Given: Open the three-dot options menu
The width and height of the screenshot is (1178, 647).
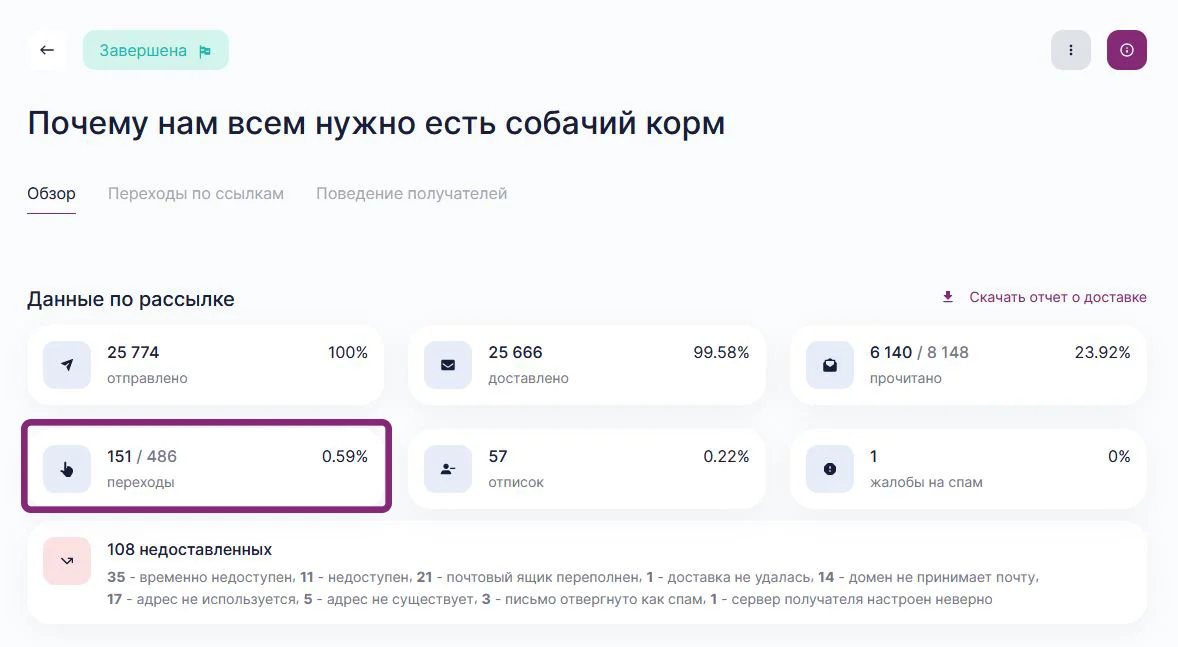Looking at the screenshot, I should pyautogui.click(x=1071, y=50).
